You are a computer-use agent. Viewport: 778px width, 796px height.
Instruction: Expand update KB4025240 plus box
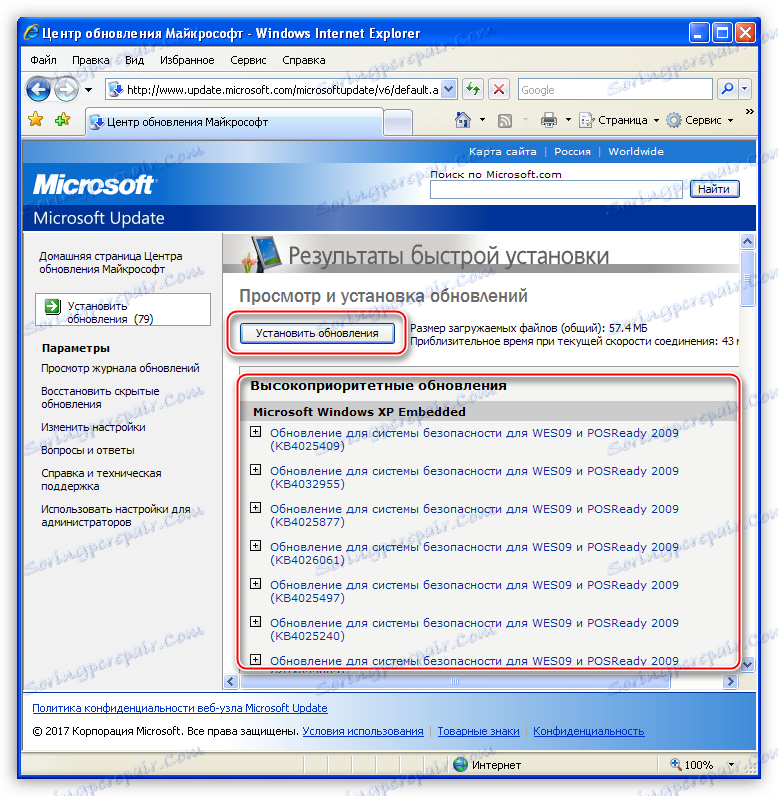coord(256,622)
